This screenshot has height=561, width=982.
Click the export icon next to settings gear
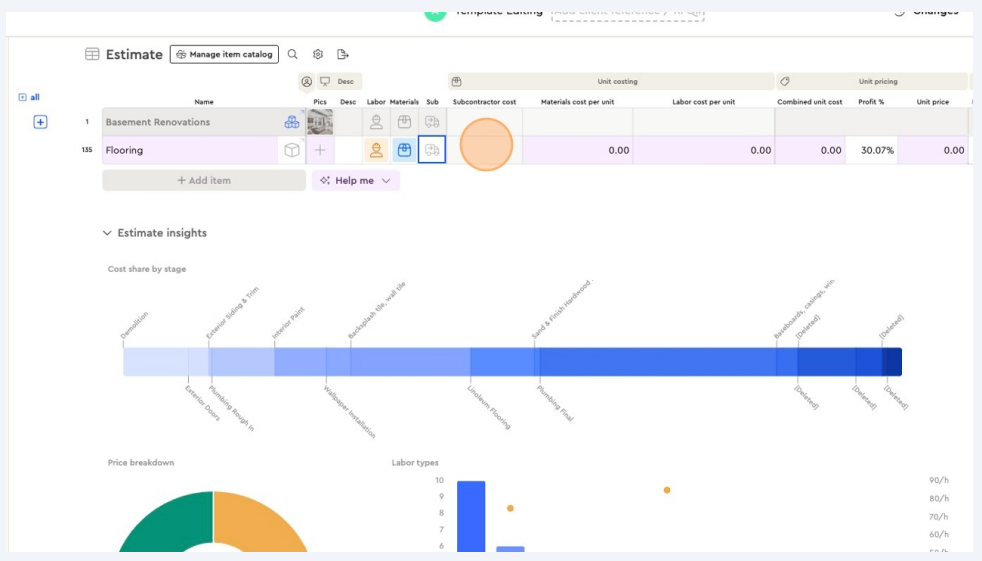pyautogui.click(x=343, y=54)
